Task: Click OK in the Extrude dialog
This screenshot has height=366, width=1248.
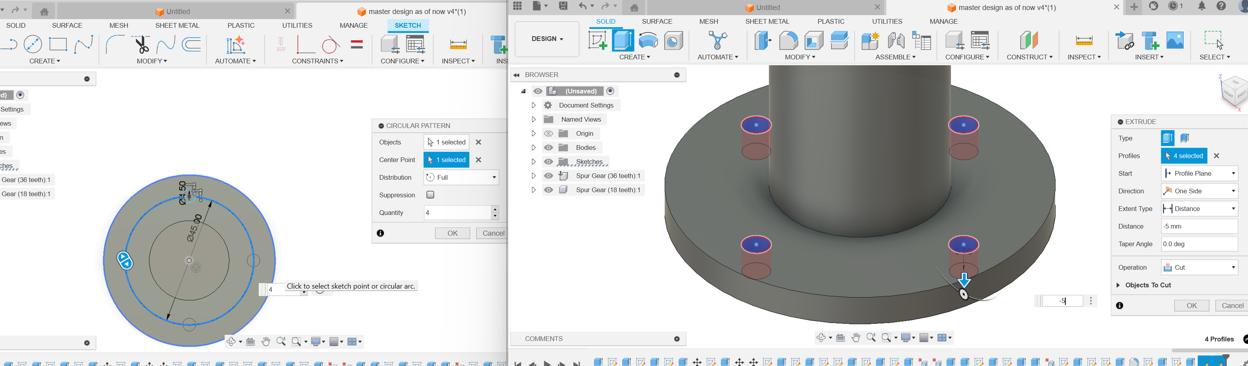Action: click(x=1191, y=305)
